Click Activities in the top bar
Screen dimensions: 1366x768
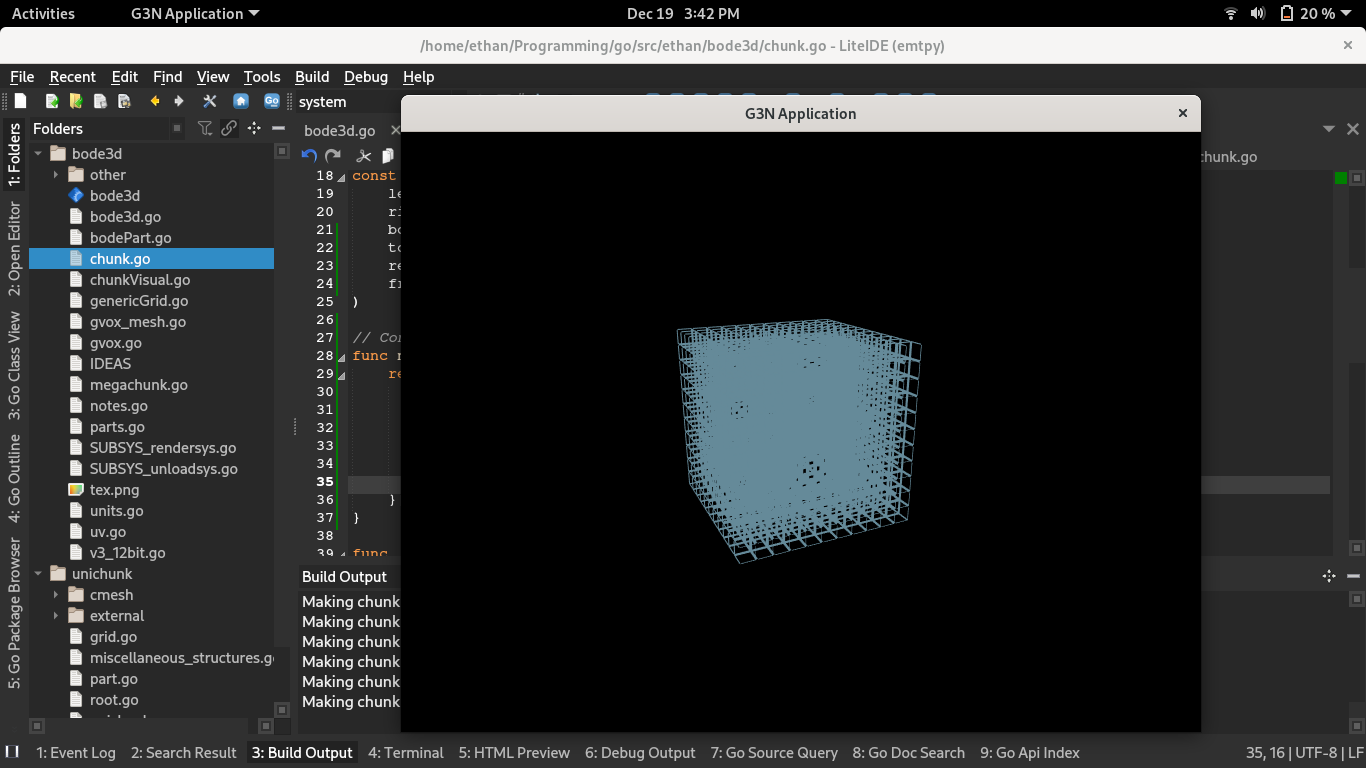43,14
